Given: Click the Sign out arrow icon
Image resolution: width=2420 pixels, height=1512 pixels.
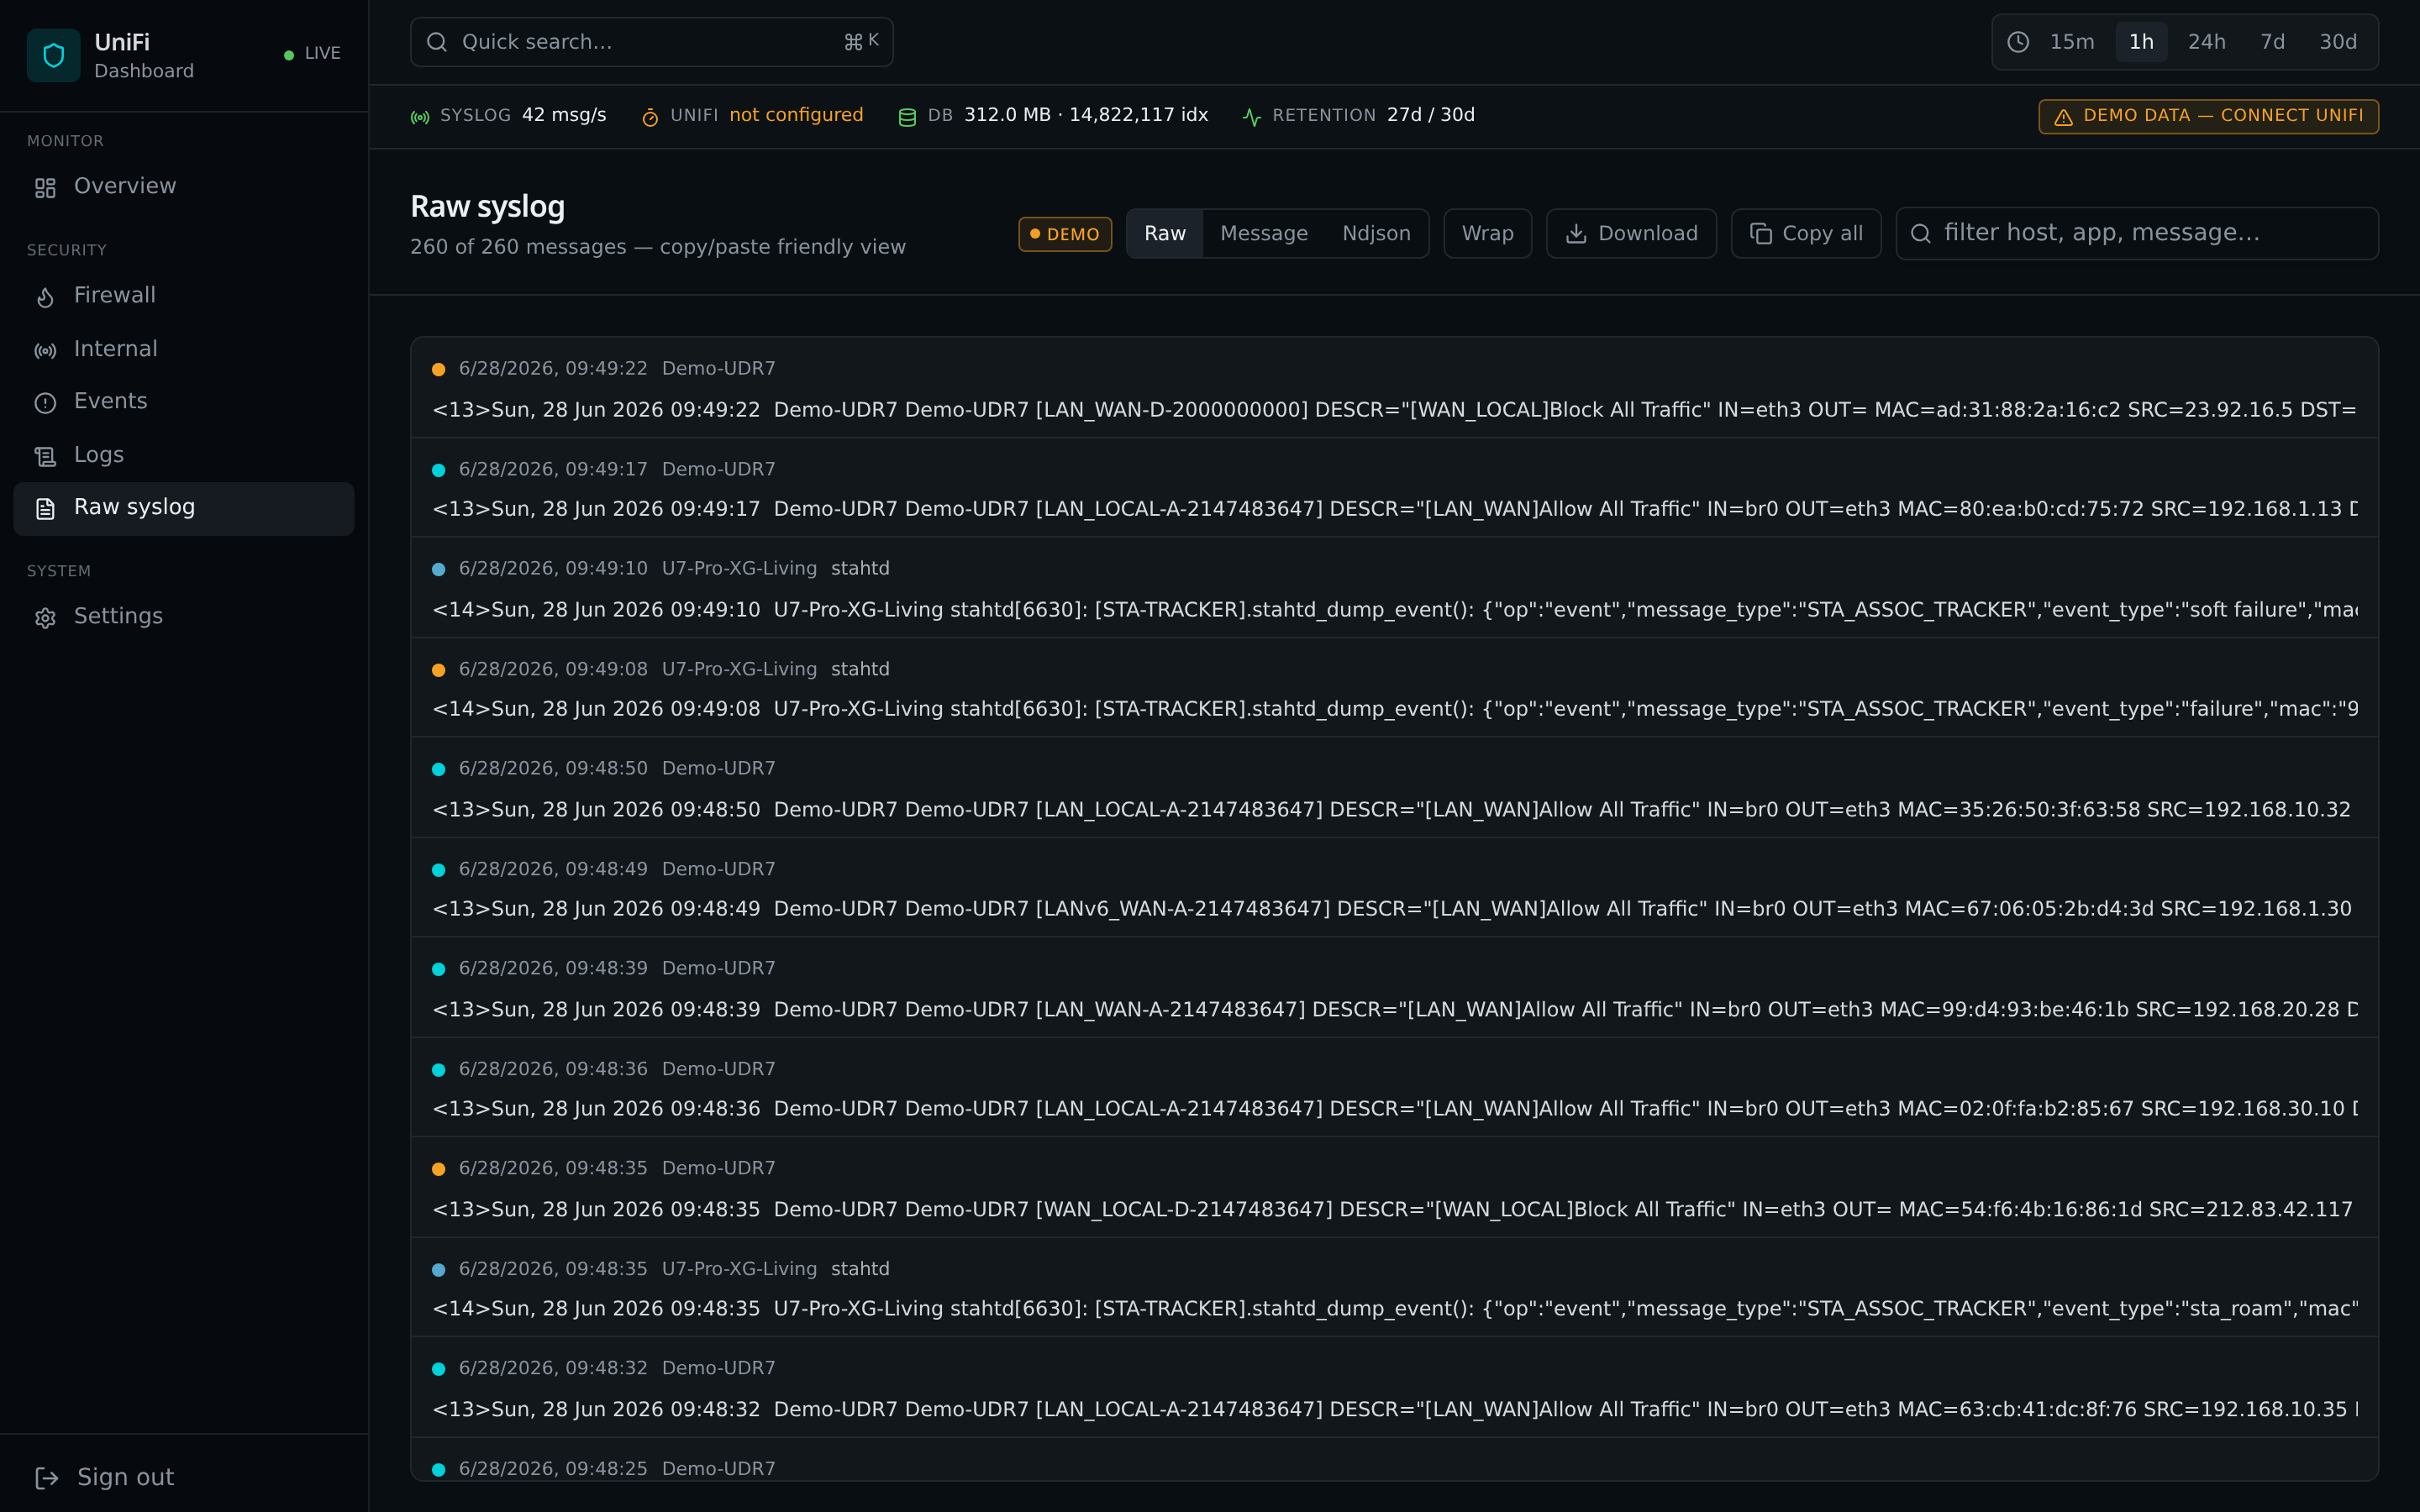Looking at the screenshot, I should click(47, 1477).
